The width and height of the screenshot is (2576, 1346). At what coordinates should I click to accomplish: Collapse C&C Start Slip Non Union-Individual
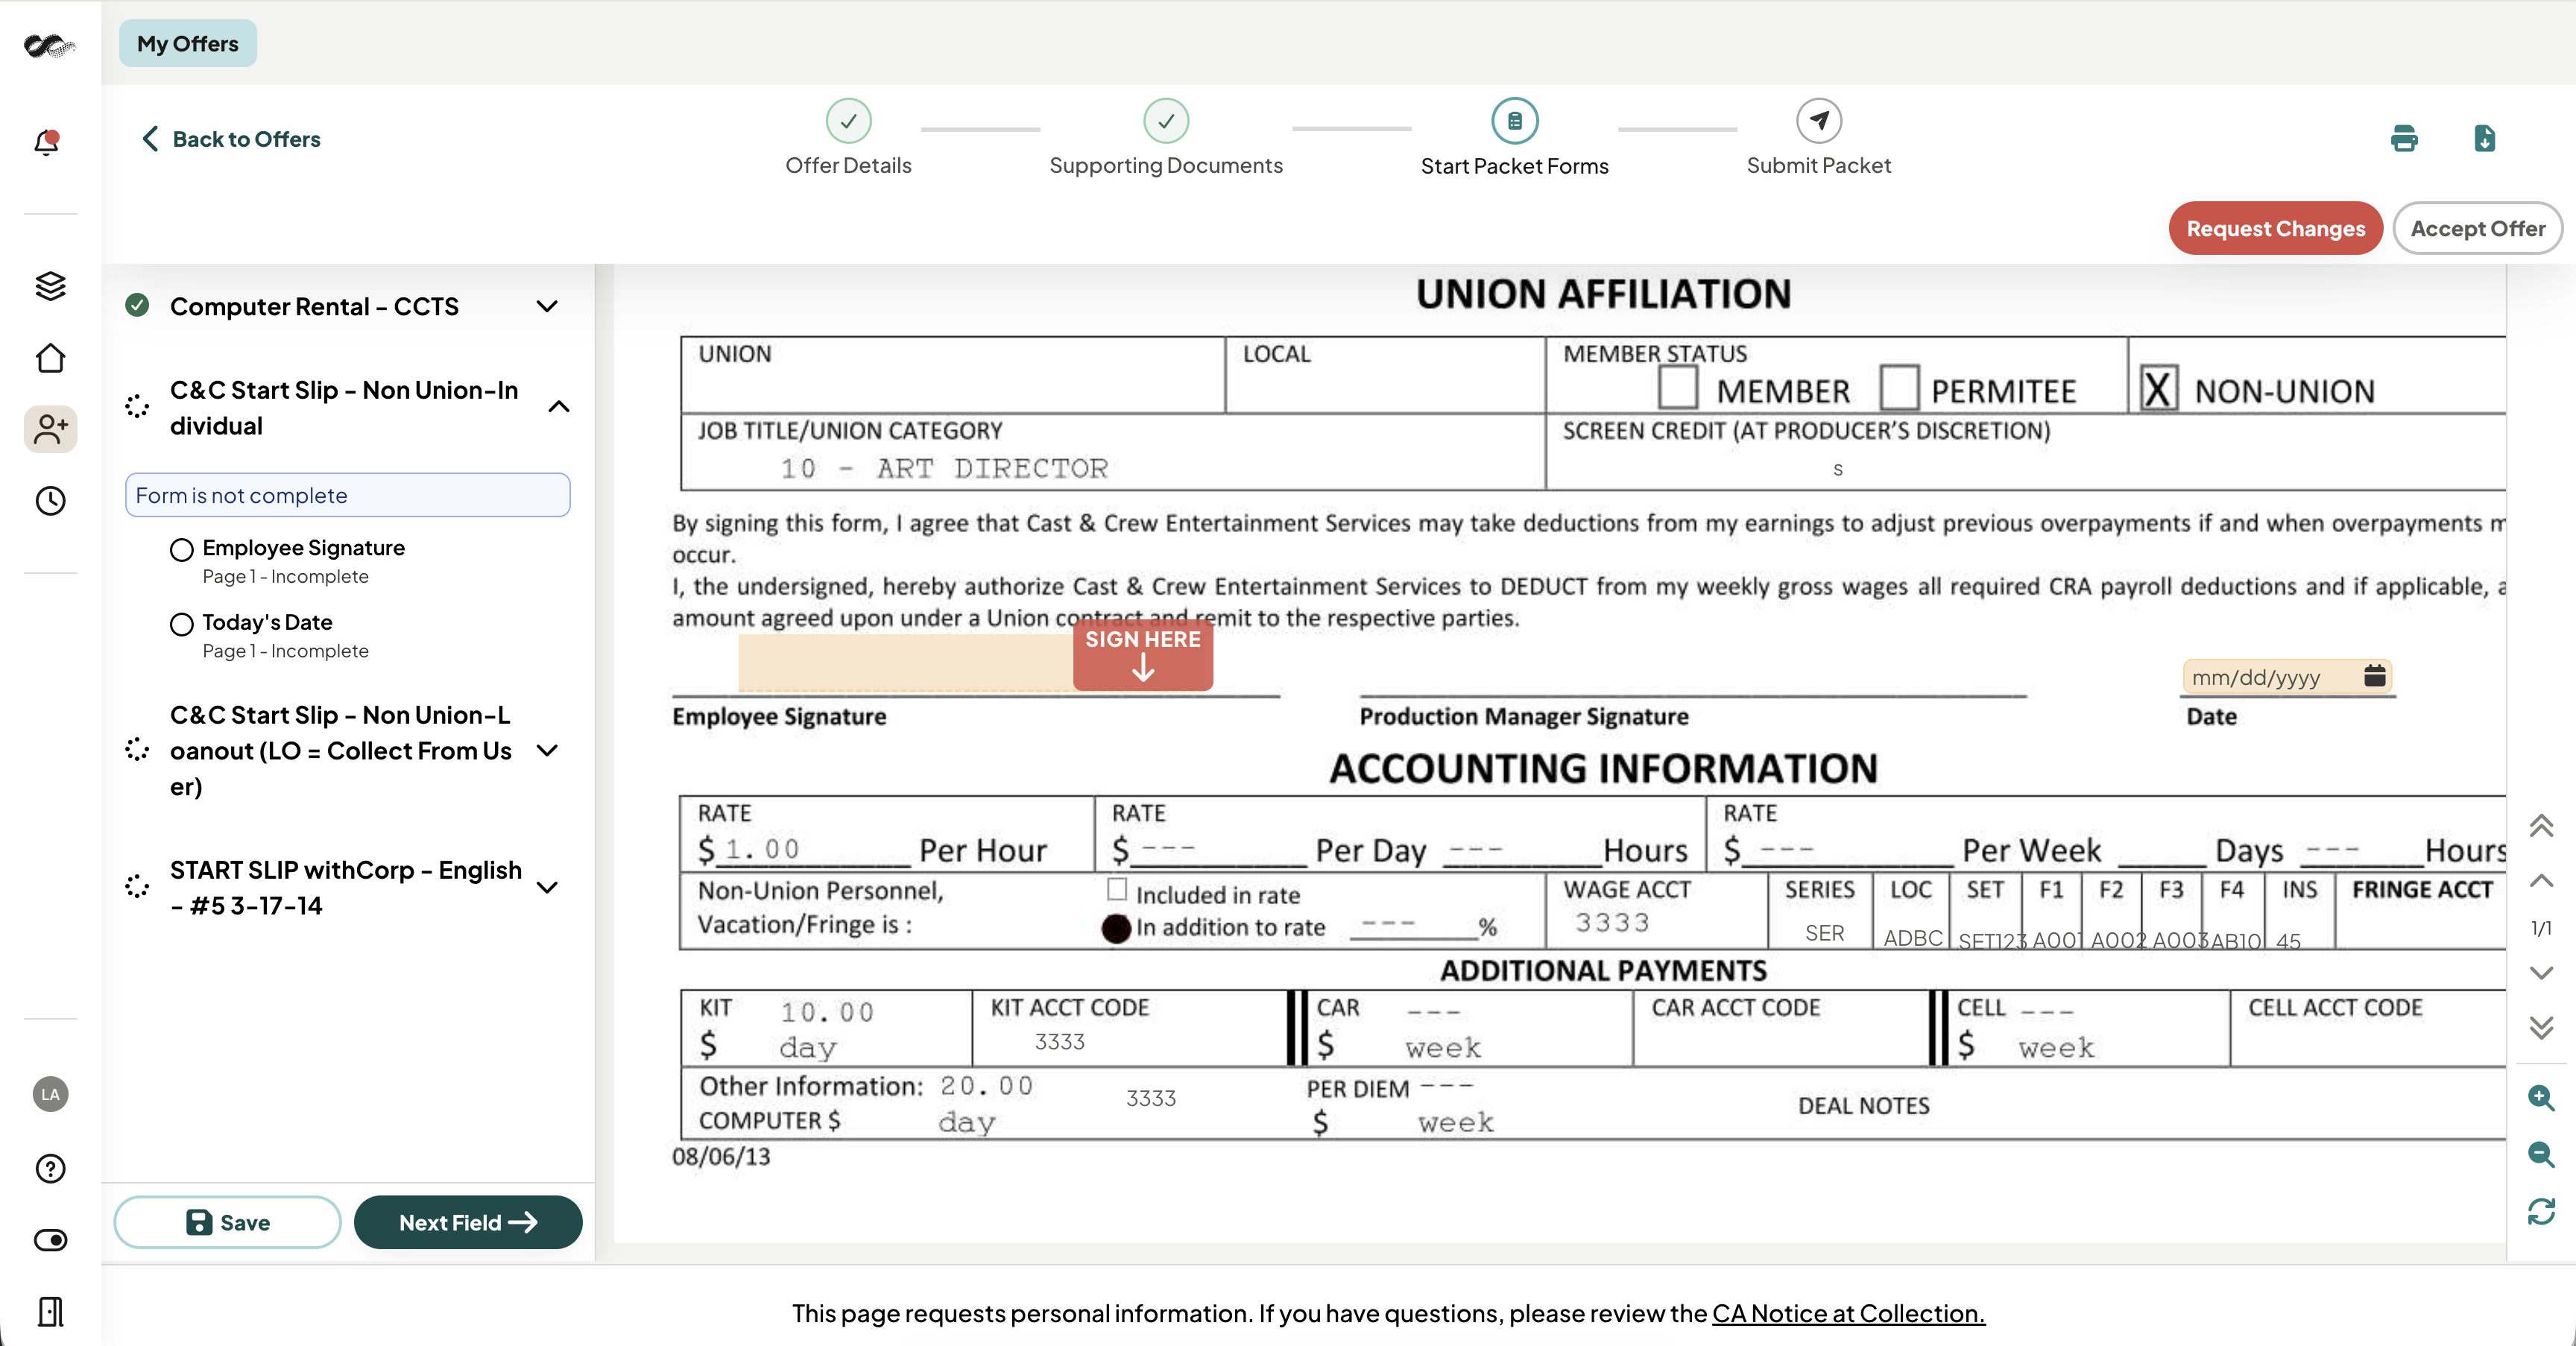(x=559, y=406)
